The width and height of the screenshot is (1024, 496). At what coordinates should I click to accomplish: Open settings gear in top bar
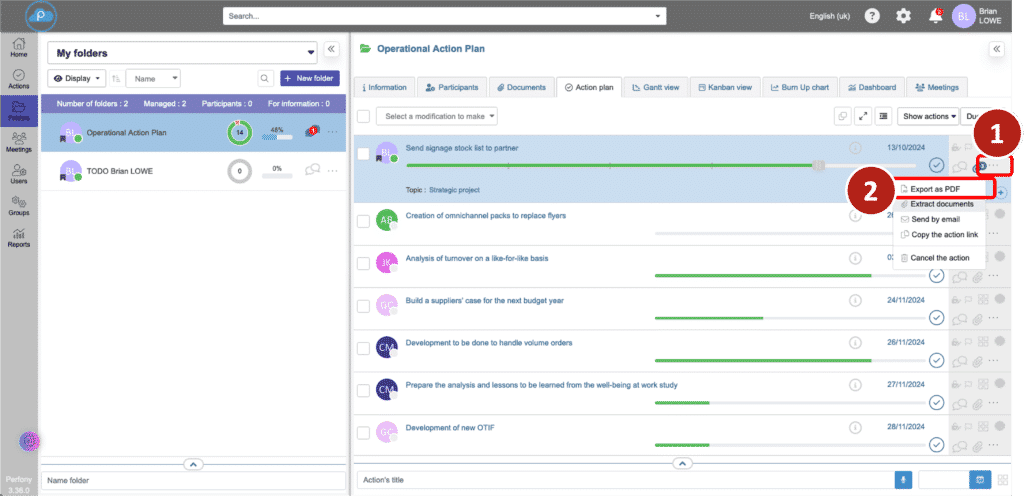(x=903, y=16)
